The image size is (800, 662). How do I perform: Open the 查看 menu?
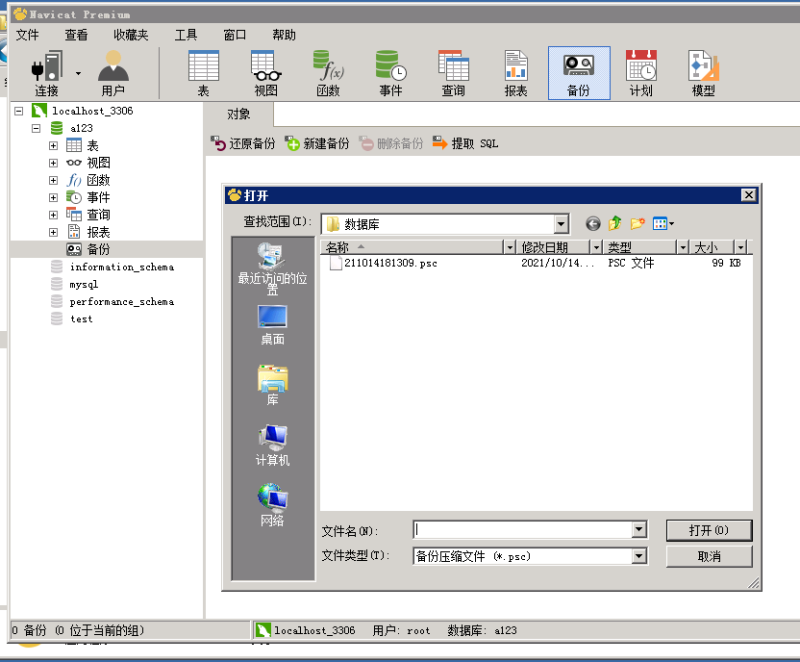[76, 35]
